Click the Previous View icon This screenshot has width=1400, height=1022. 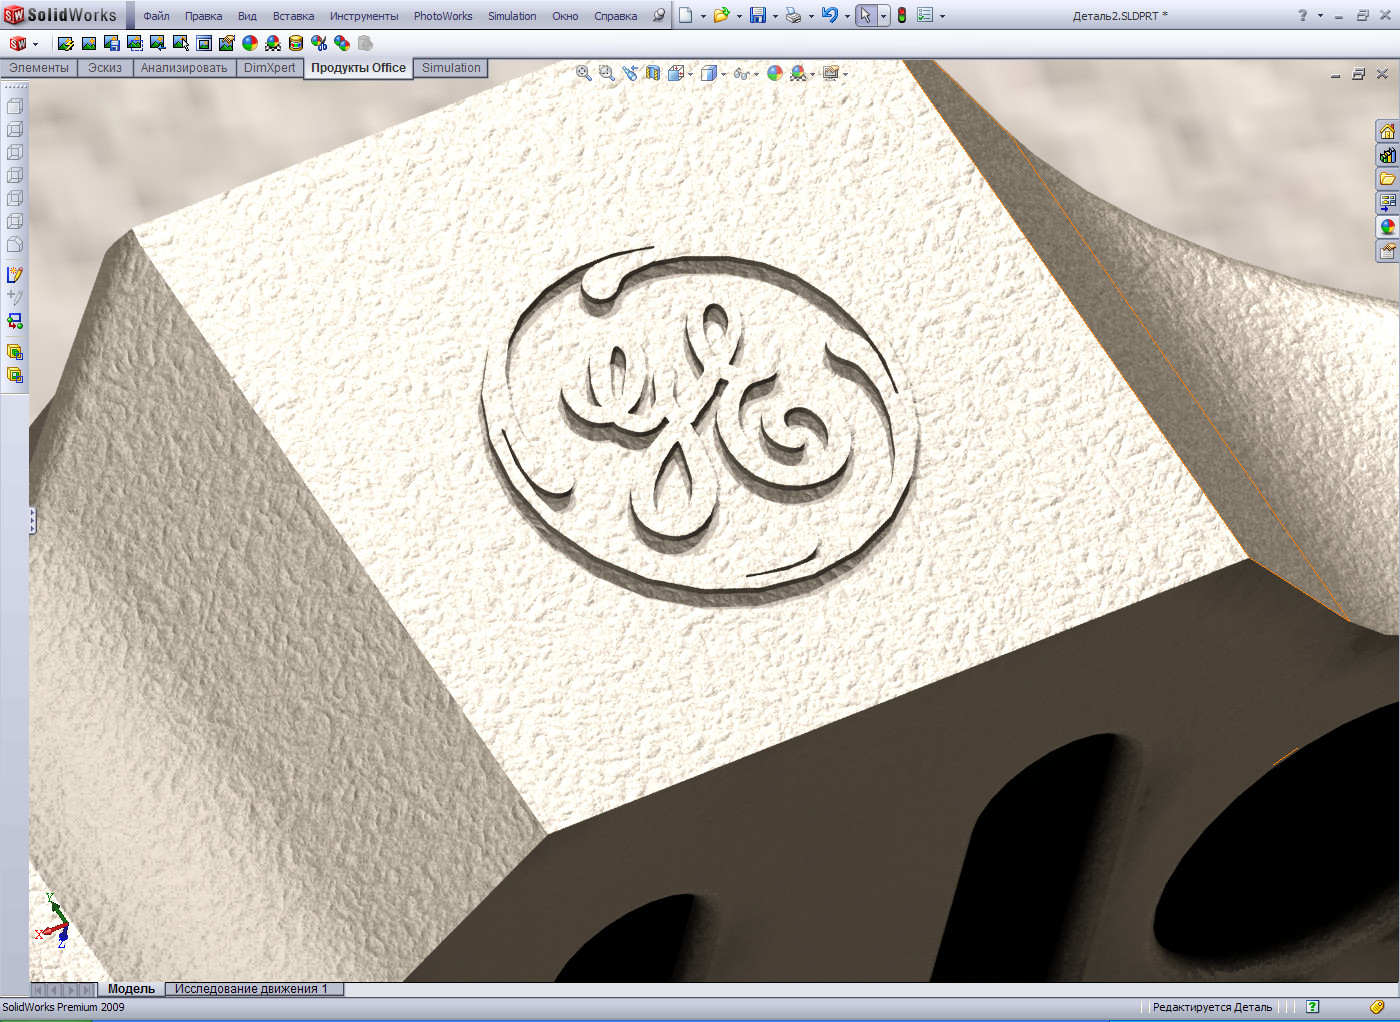[x=630, y=73]
